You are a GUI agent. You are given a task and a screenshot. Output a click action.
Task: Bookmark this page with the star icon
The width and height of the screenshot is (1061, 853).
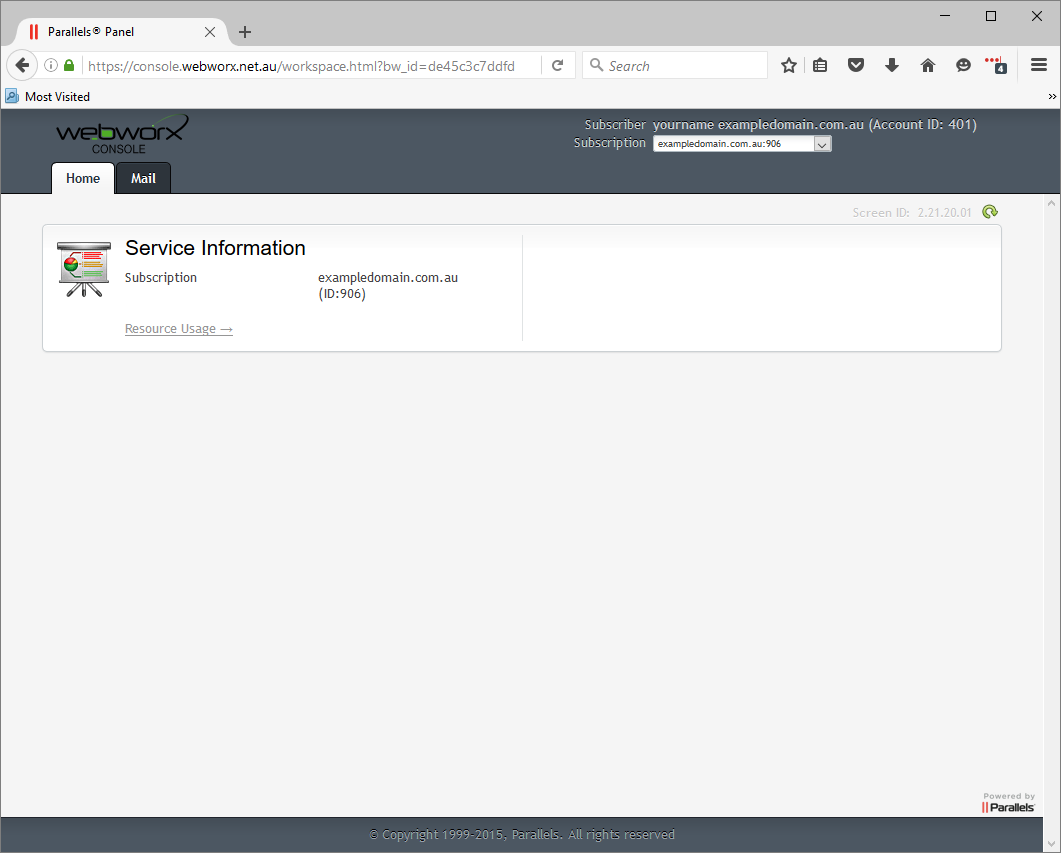789,66
